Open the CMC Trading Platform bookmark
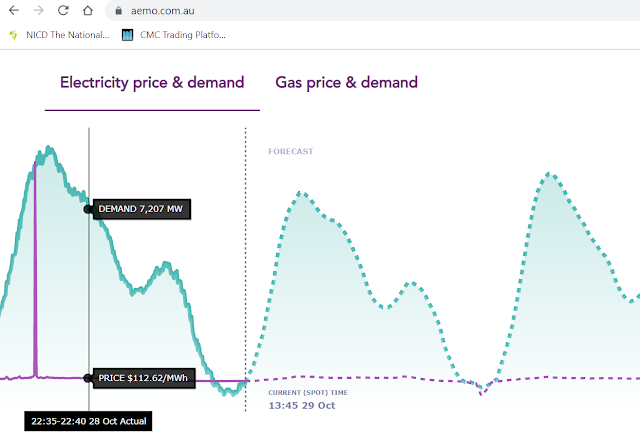The width and height of the screenshot is (640, 434). coord(183,35)
